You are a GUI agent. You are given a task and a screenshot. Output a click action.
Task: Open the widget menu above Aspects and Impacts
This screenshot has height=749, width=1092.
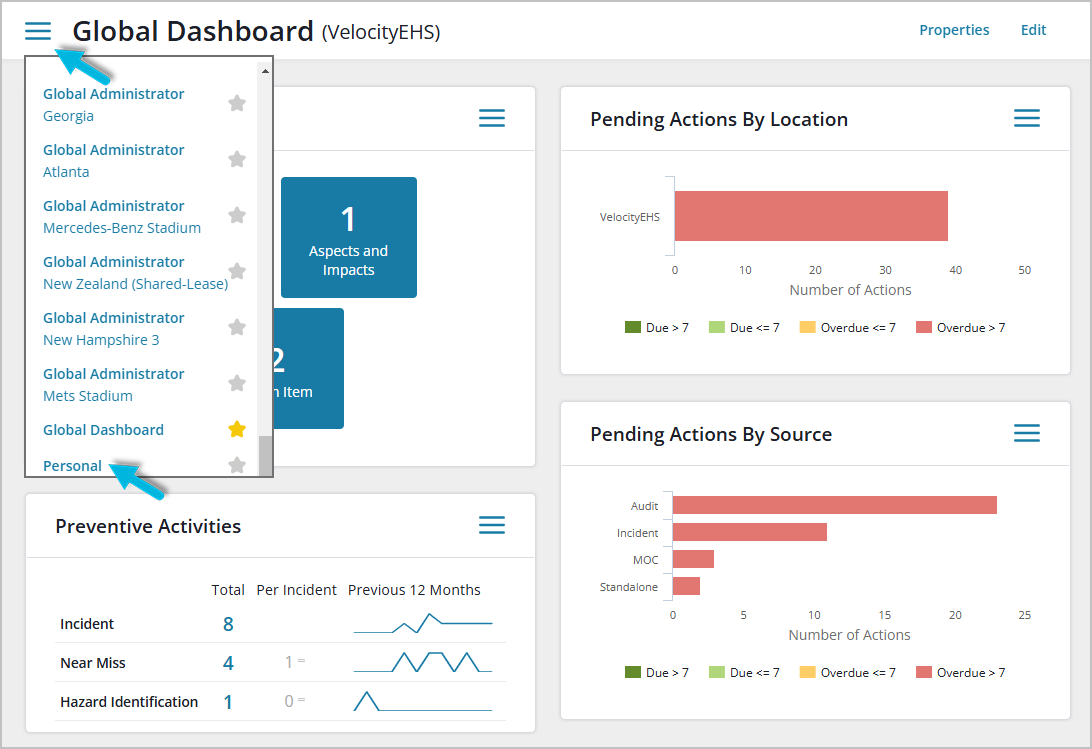492,119
